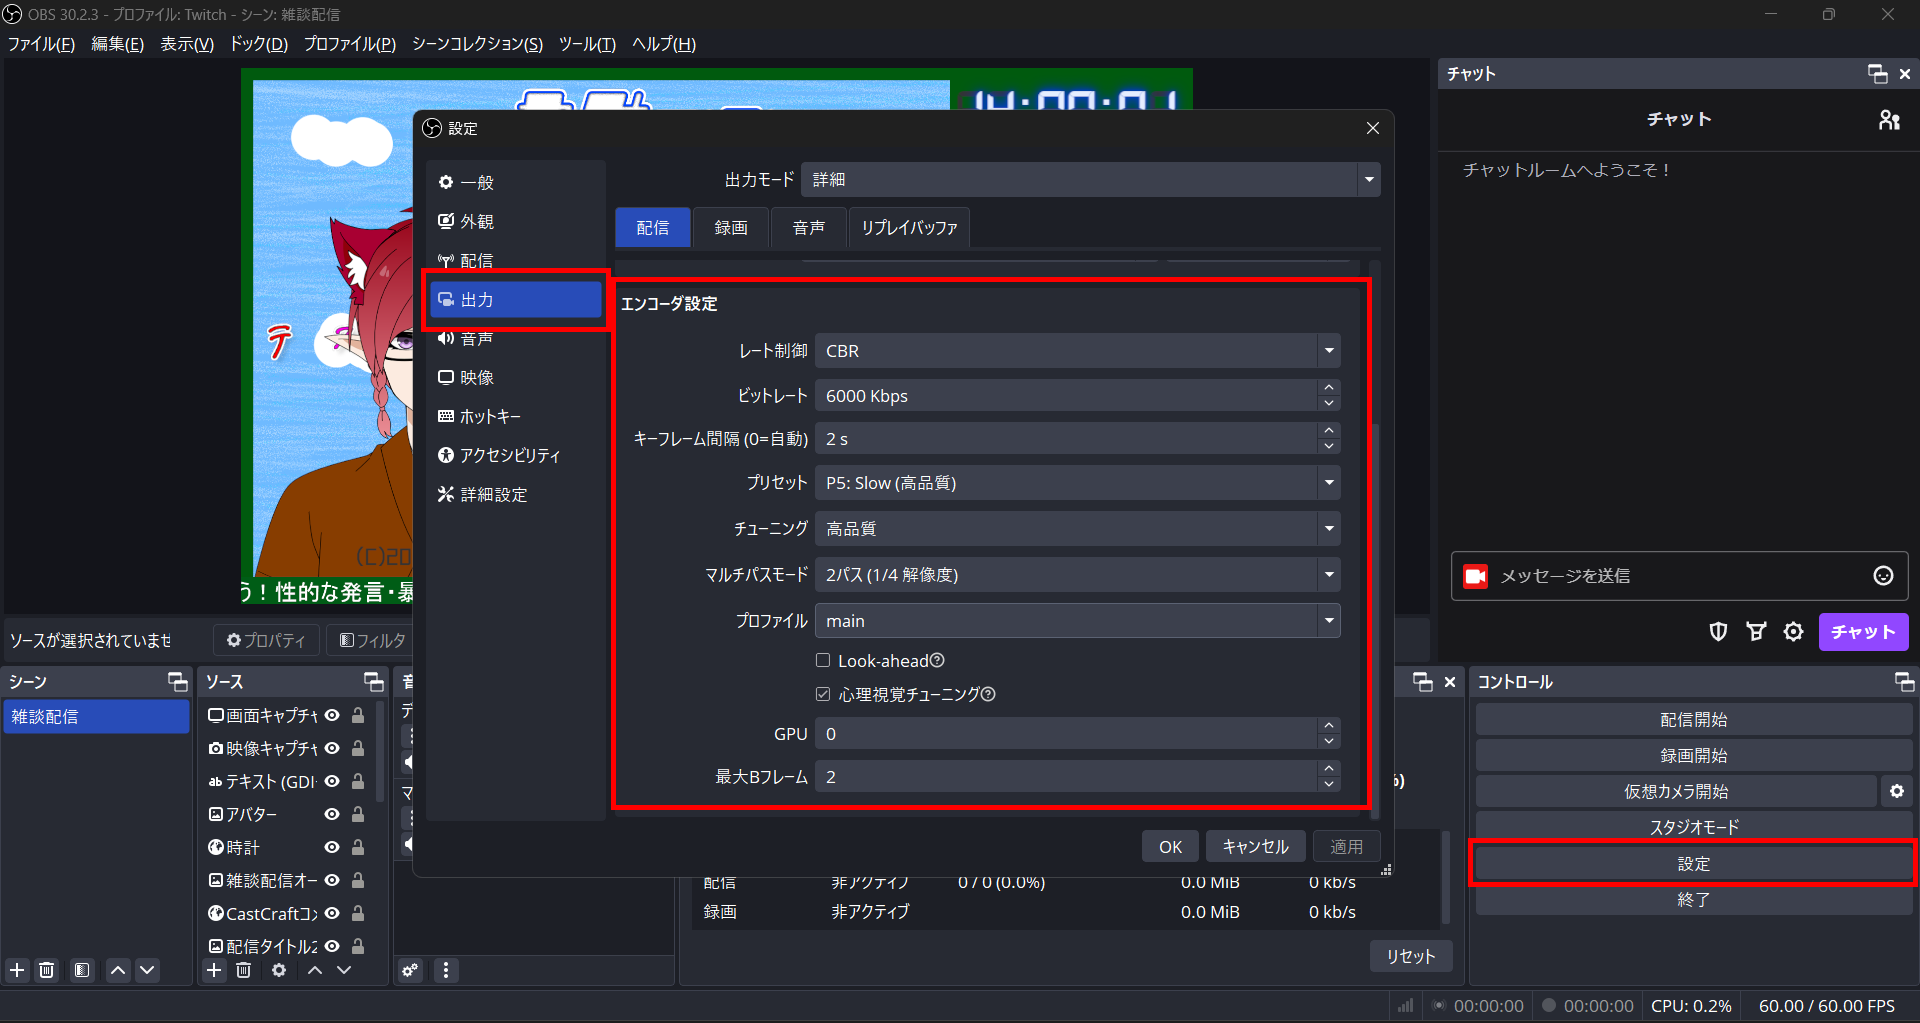Open the 出力モード dropdown
Image resolution: width=1920 pixels, height=1023 pixels.
pos(1091,180)
